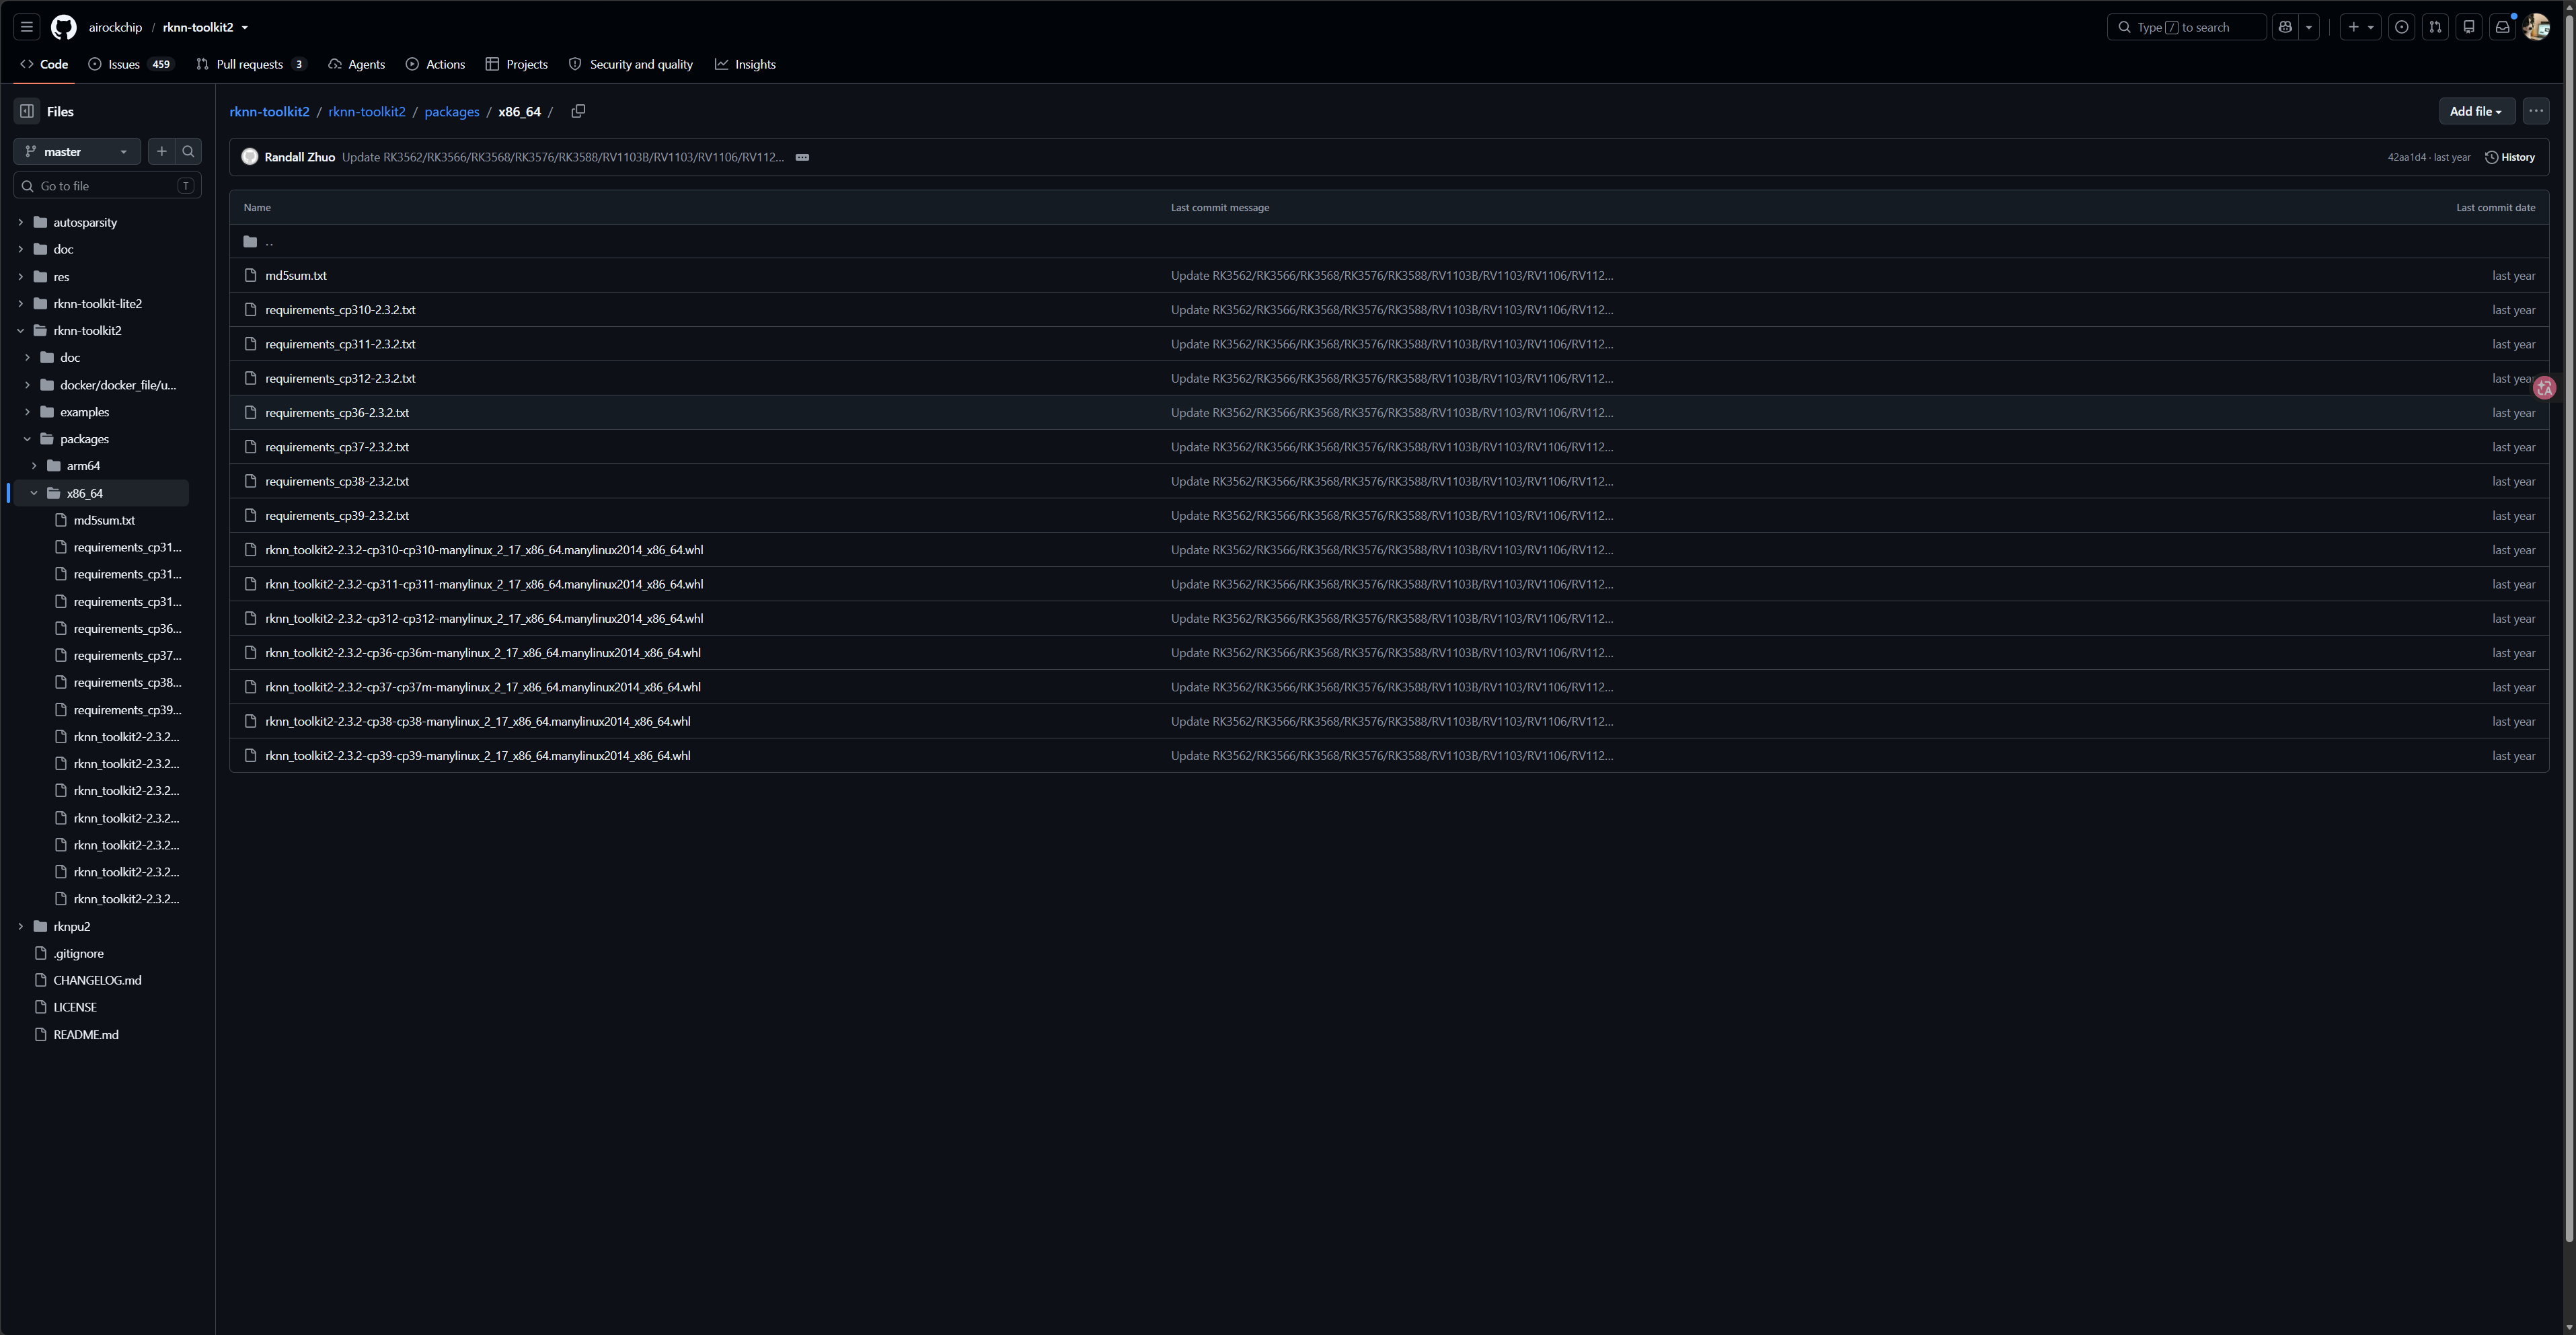2576x1335 pixels.
Task: Expand the res folder in the tree
Action: pos(20,276)
